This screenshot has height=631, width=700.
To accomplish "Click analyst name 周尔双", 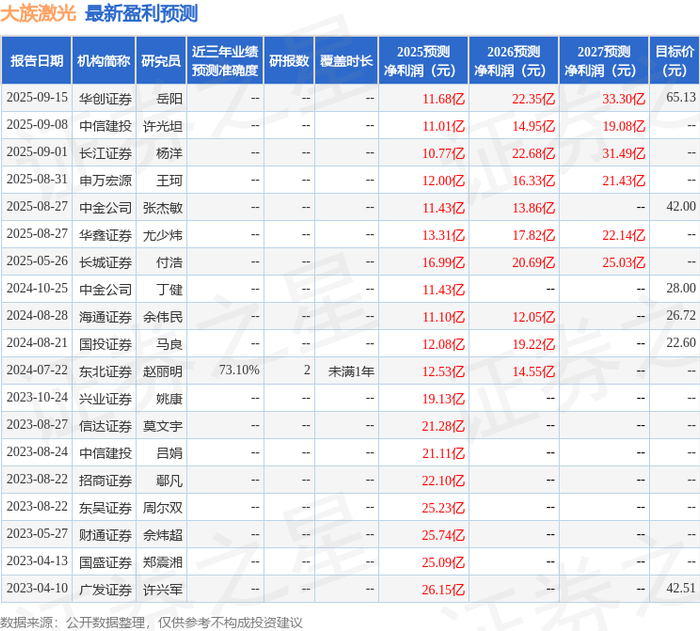I will [x=162, y=507].
